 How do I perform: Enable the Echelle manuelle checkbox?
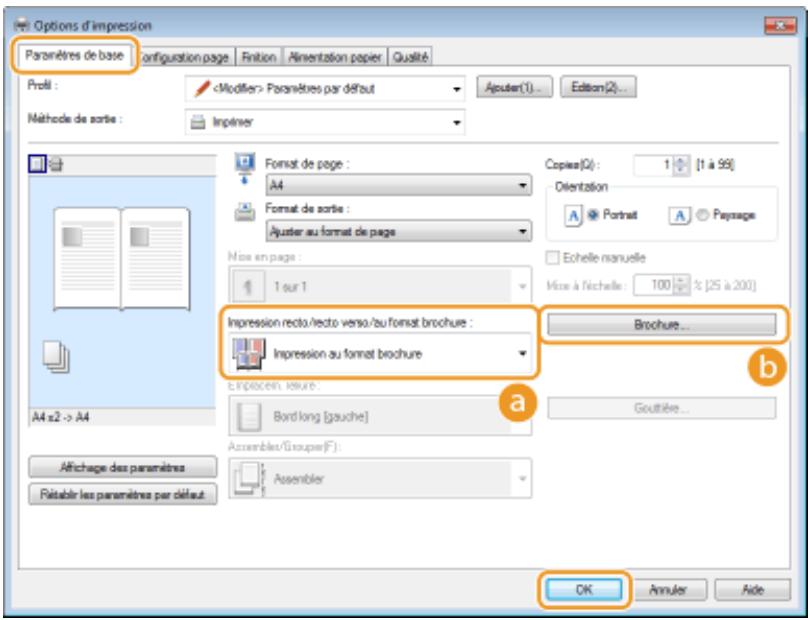click(x=552, y=257)
